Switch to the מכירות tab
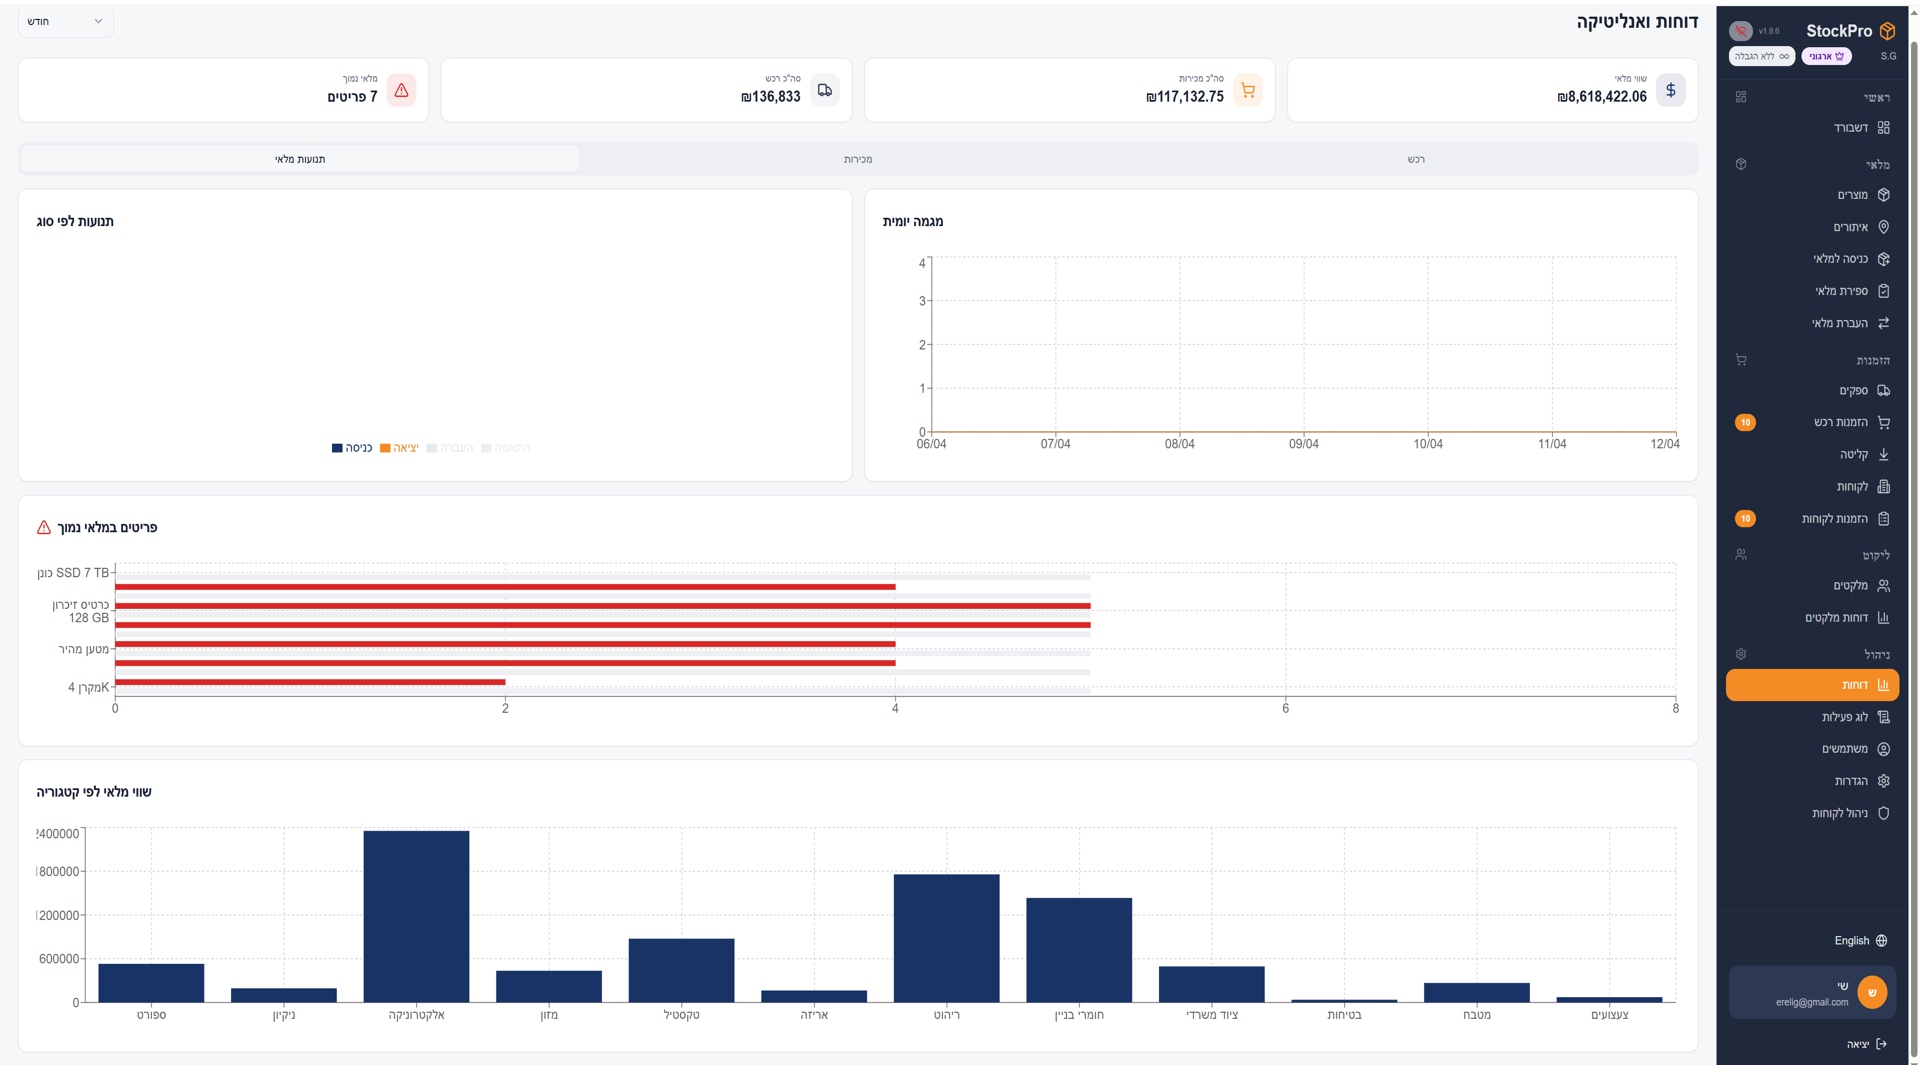This screenshot has height=1065, width=1920. tap(857, 159)
